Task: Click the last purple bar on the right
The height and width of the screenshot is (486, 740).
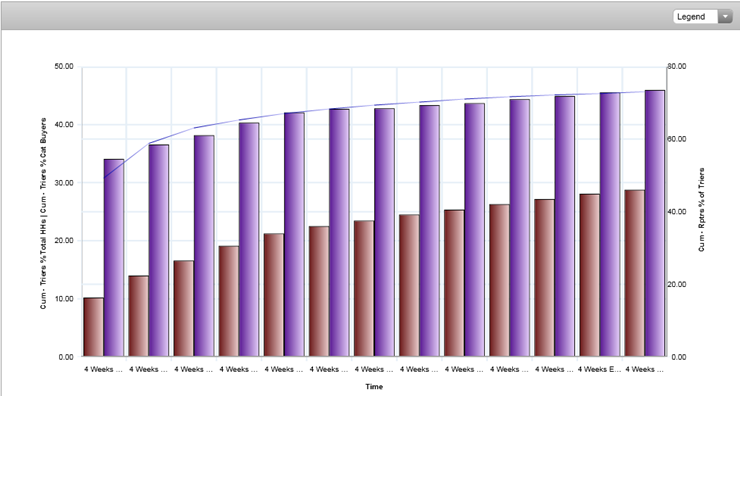Action: coord(655,223)
